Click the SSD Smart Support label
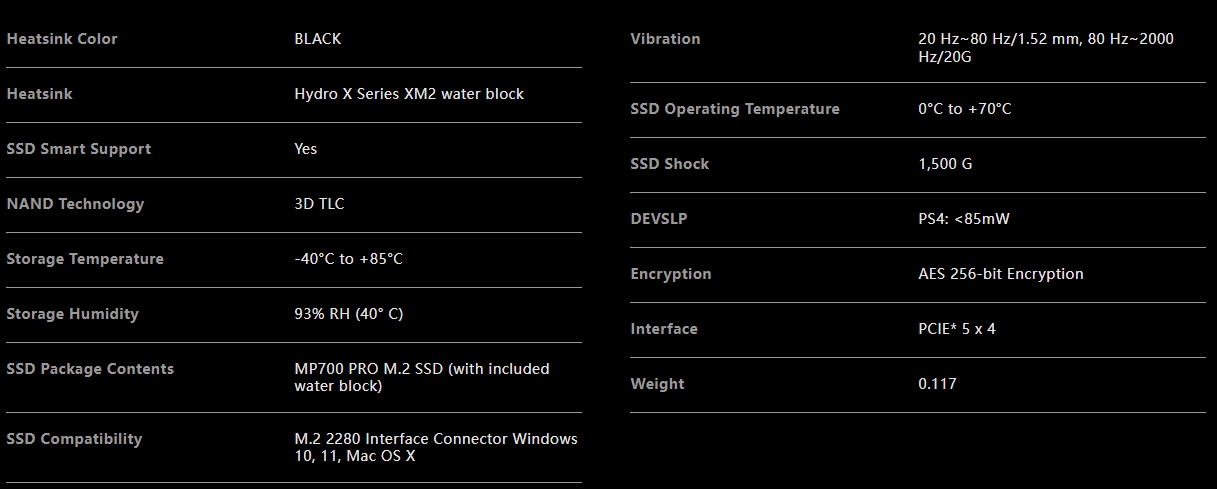1217x489 pixels. click(79, 149)
